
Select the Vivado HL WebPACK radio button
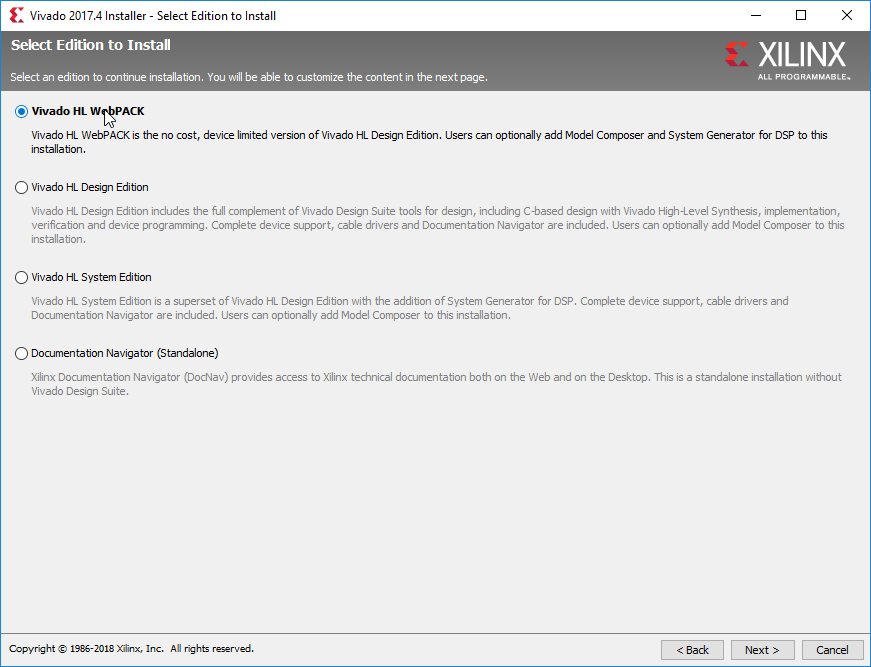pyautogui.click(x=21, y=112)
